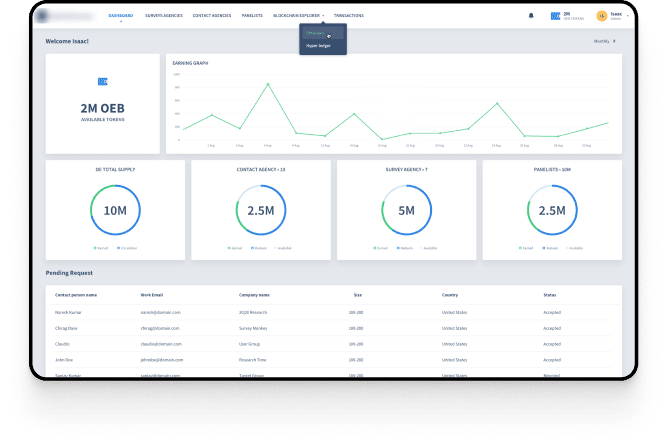Open the Transactions tab
The width and height of the screenshot is (667, 445).
point(349,16)
